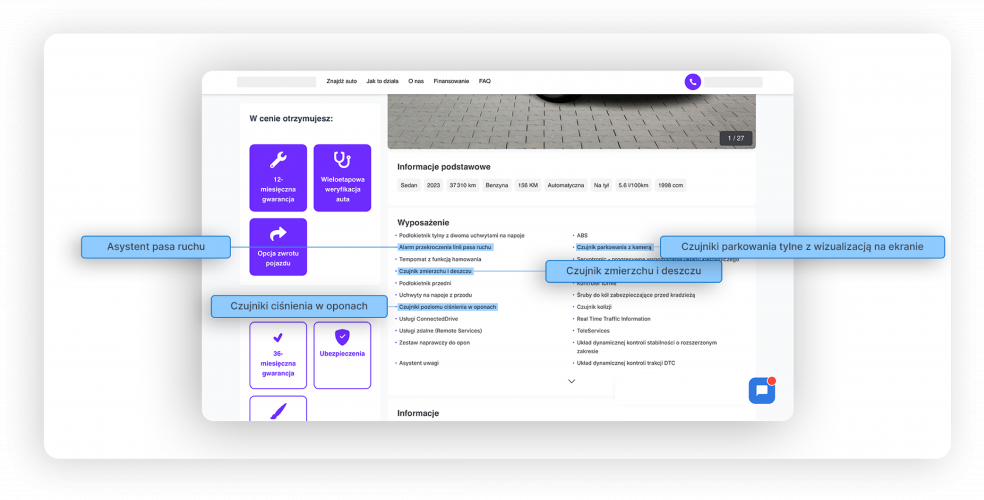Open the Finansowanie menu item
Screen dimensions: 984x500
tap(451, 82)
